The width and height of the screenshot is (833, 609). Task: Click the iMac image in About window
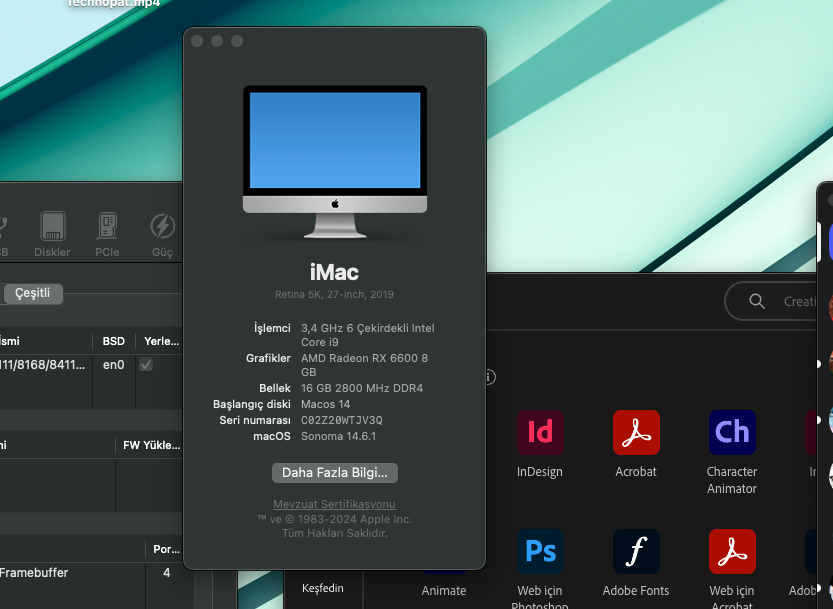(x=335, y=162)
